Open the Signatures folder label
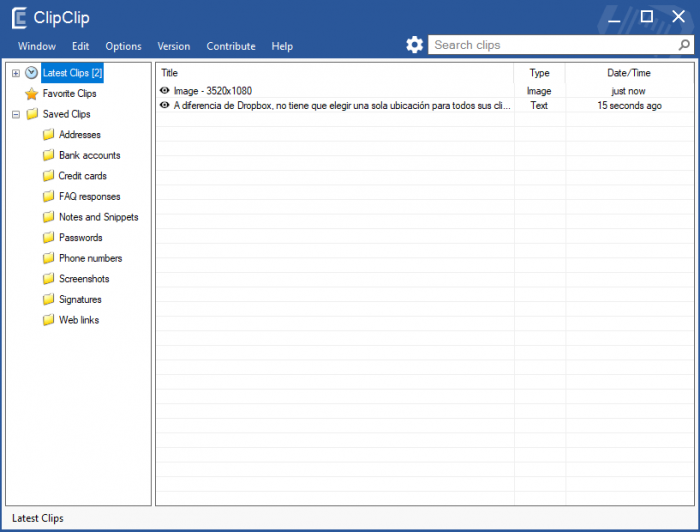This screenshot has height=532, width=700. [x=80, y=299]
